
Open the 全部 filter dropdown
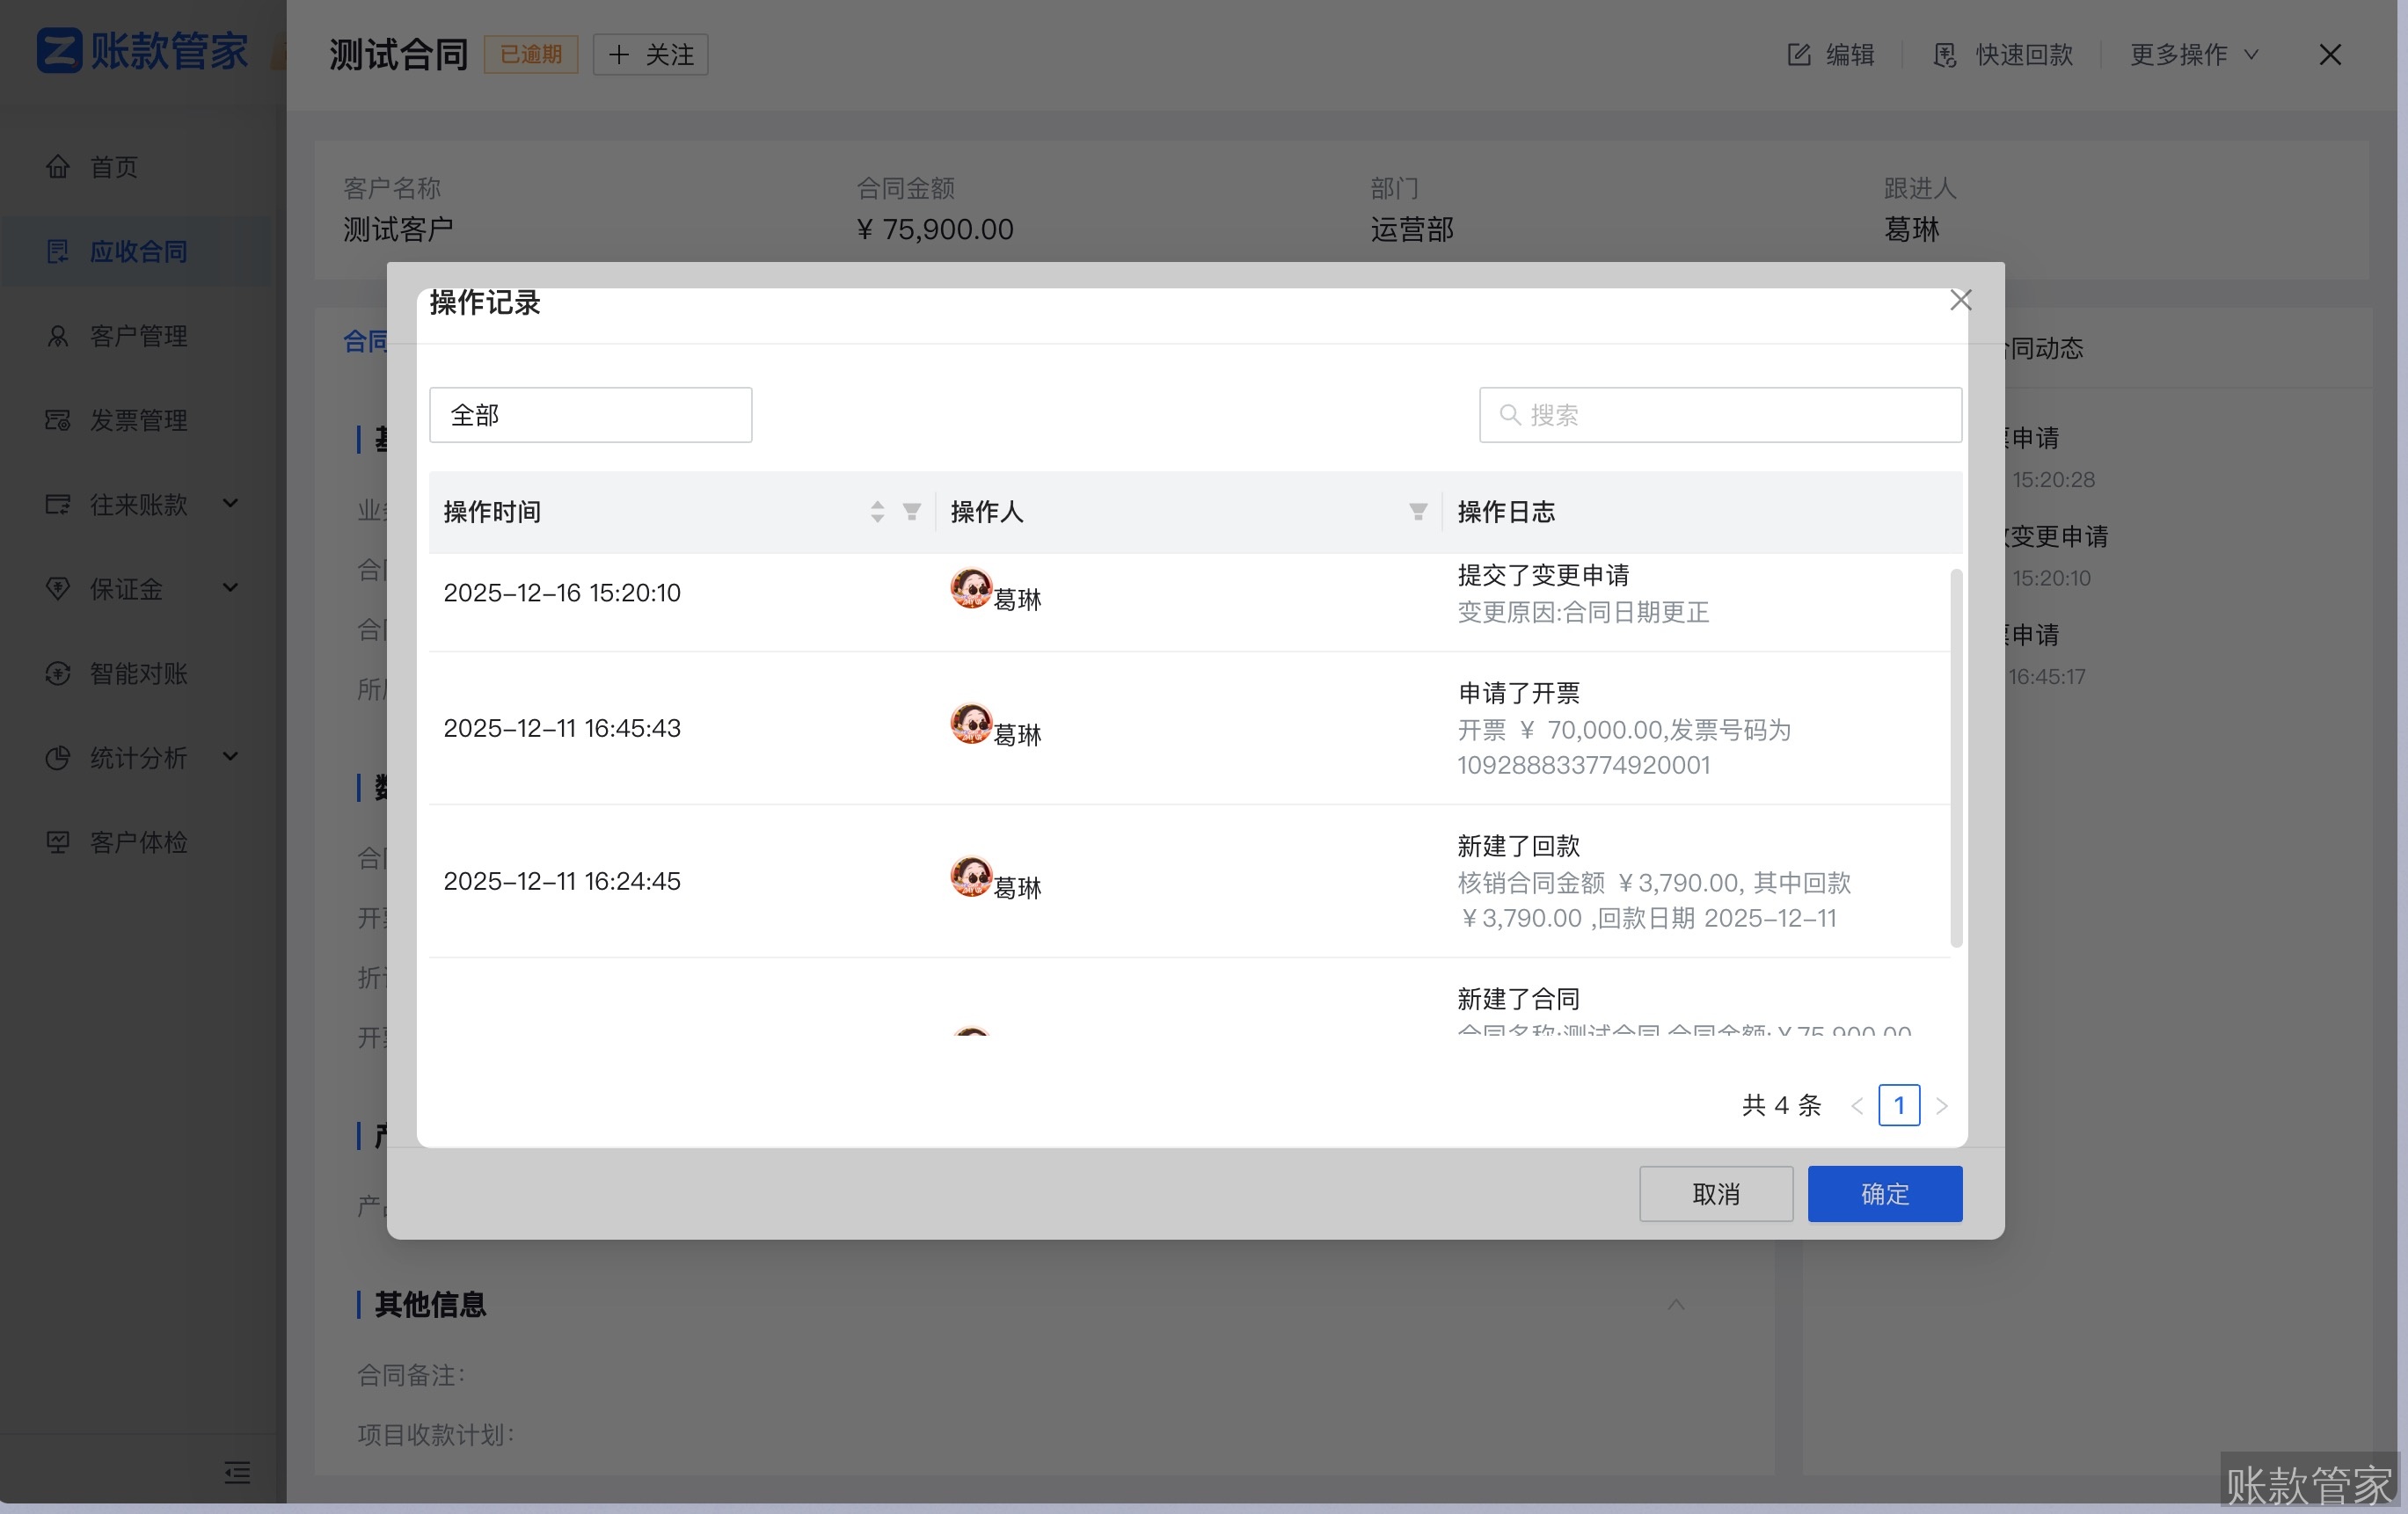pyautogui.click(x=590, y=414)
